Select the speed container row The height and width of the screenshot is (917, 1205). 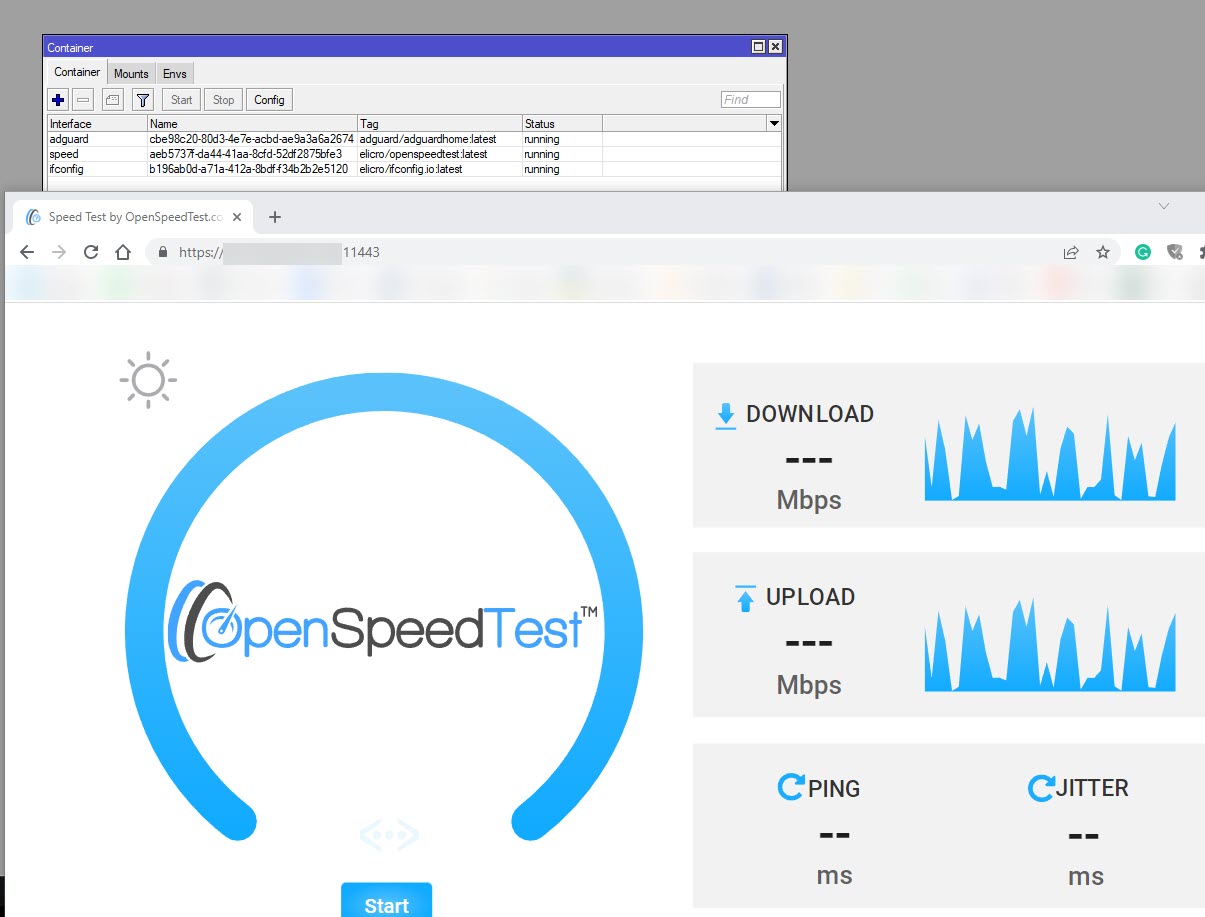tap(414, 154)
